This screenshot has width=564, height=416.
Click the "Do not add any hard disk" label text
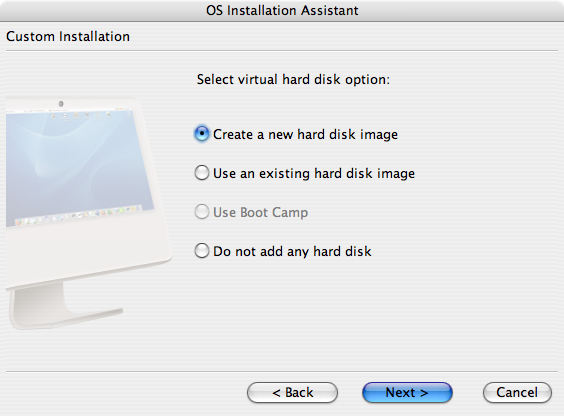292,251
